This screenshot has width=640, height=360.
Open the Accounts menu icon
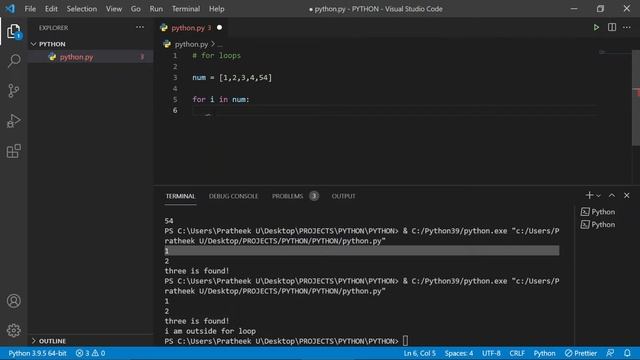pyautogui.click(x=13, y=301)
